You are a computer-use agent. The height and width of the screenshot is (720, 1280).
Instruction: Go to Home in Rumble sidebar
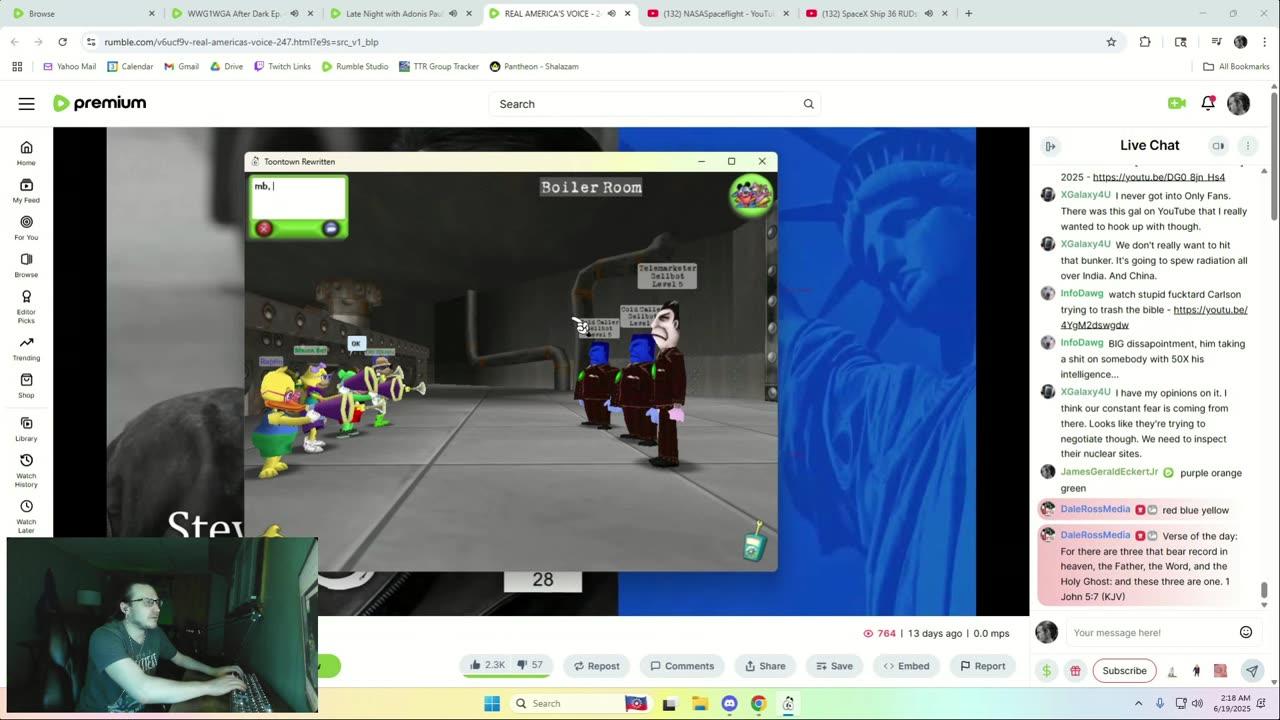[x=26, y=153]
